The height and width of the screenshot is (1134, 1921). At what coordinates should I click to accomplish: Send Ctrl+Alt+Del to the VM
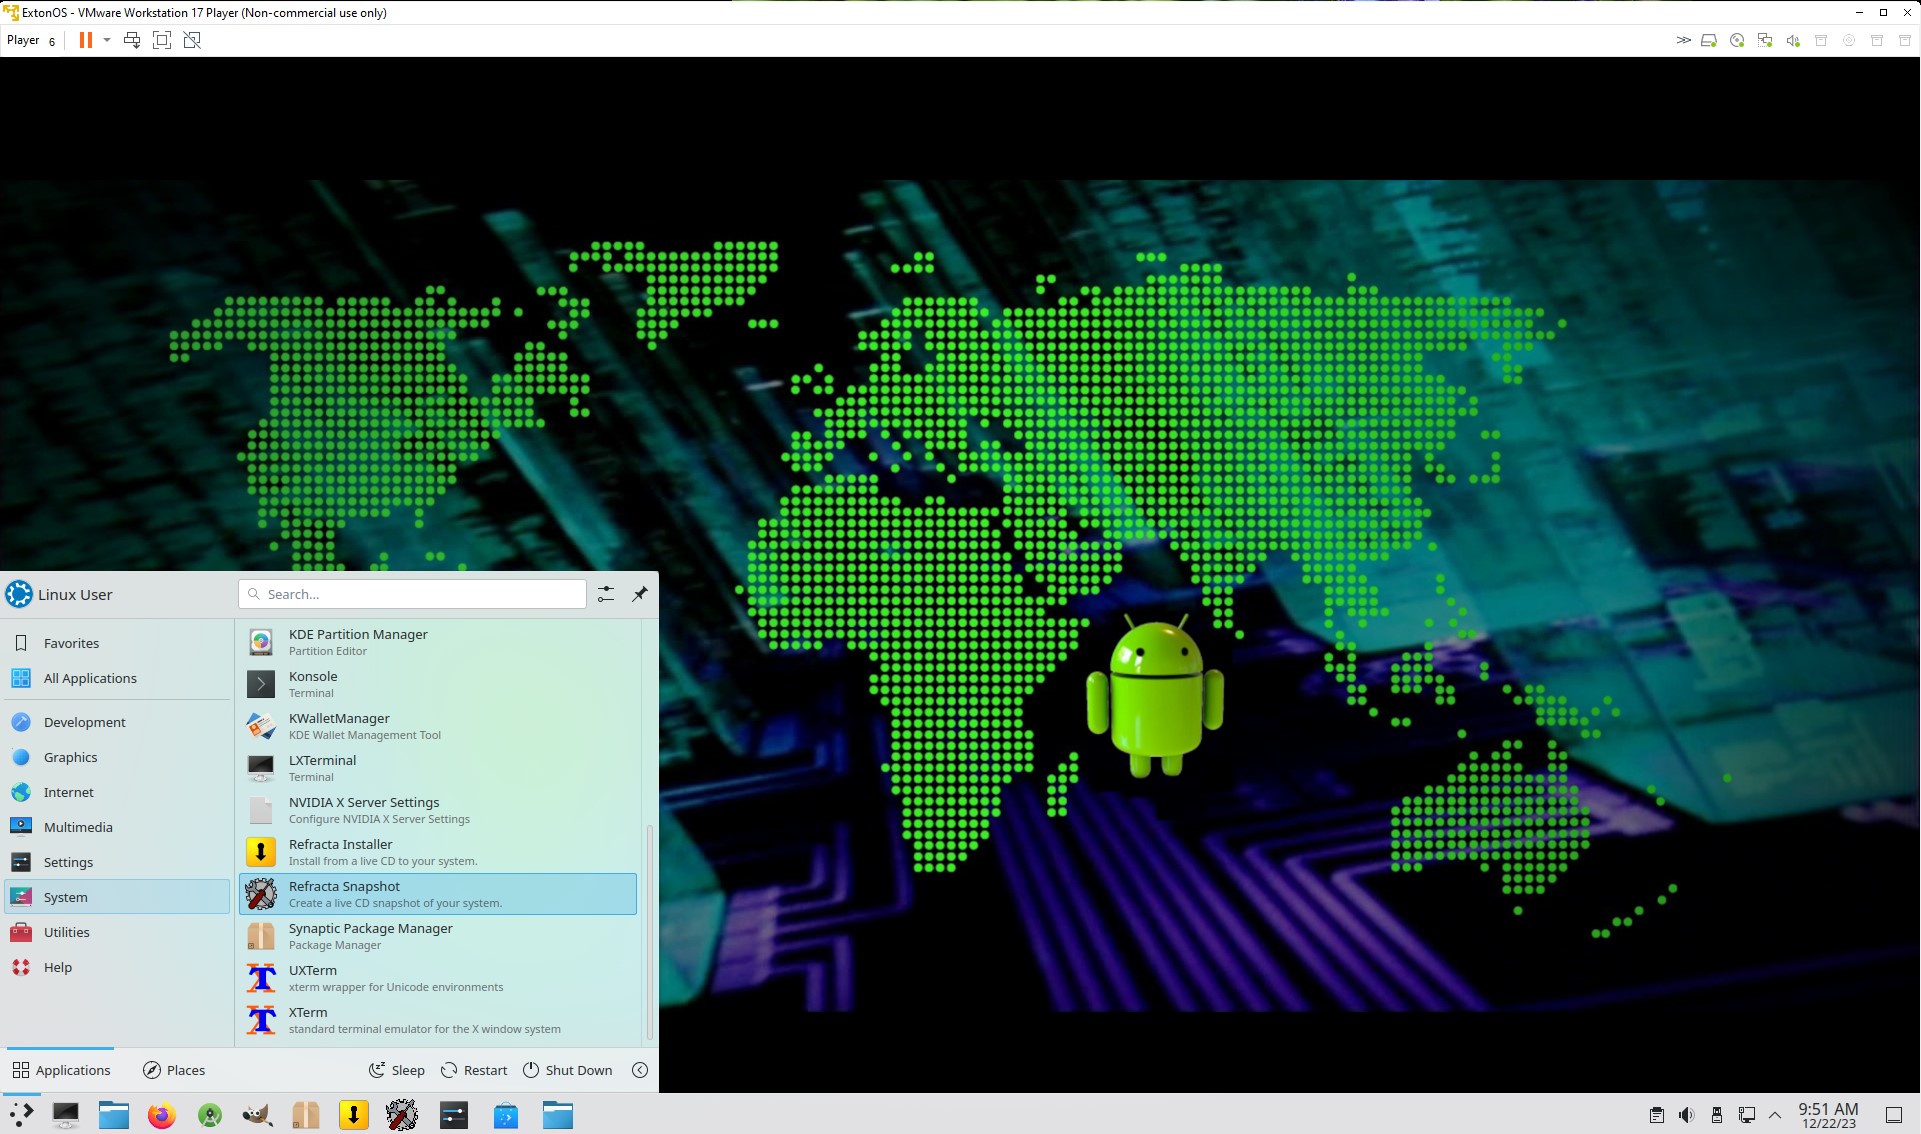tap(132, 40)
